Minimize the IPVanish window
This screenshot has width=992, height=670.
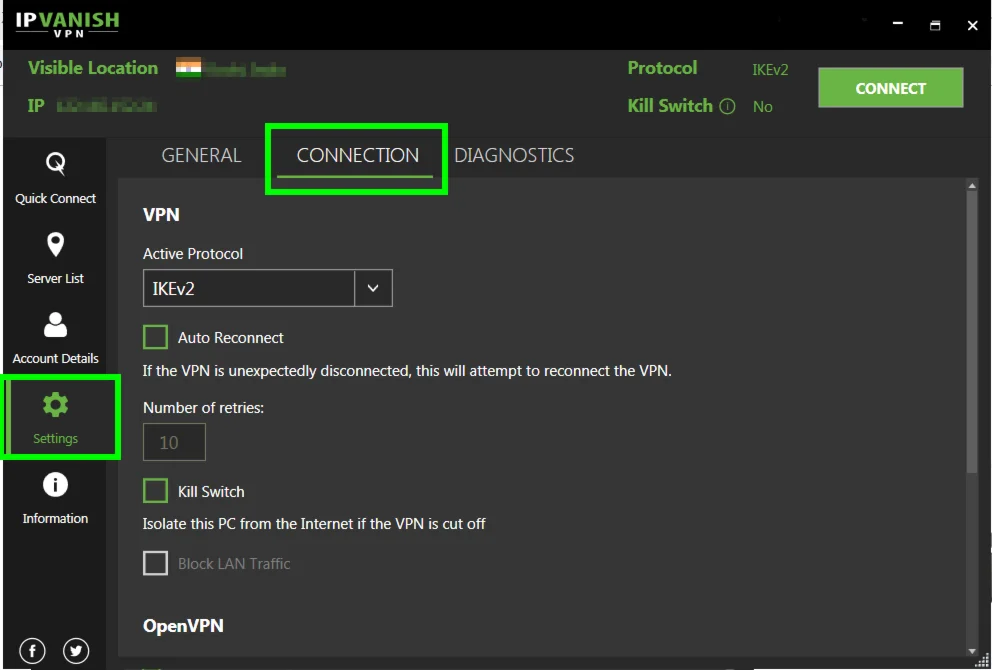tap(898, 24)
